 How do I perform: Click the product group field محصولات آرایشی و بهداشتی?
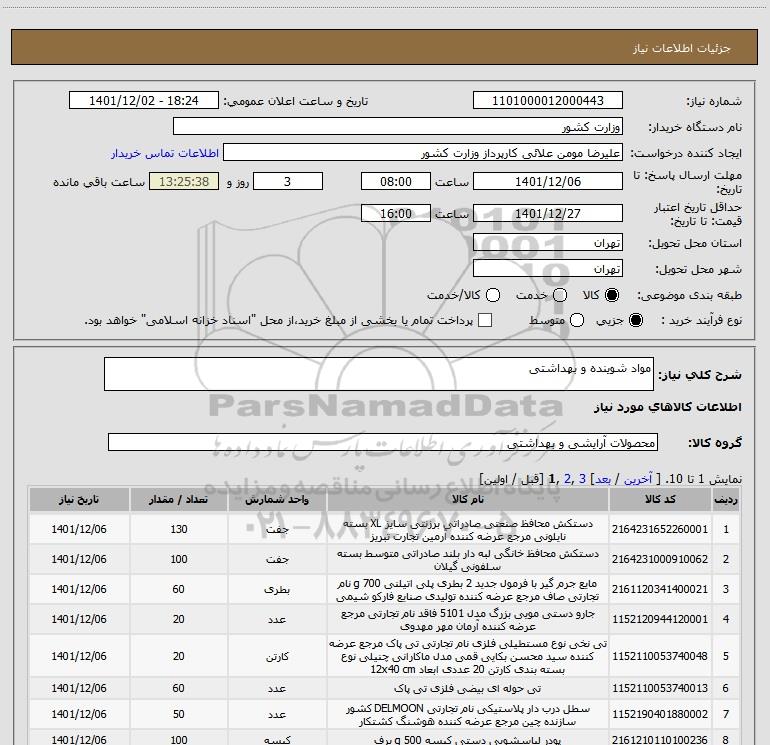pyautogui.click(x=383, y=442)
